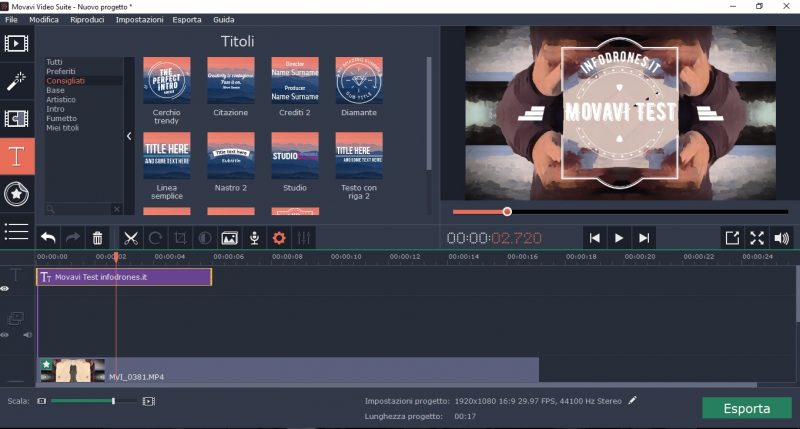Open the Esporta menu
This screenshot has height=429, width=800.
[187, 19]
